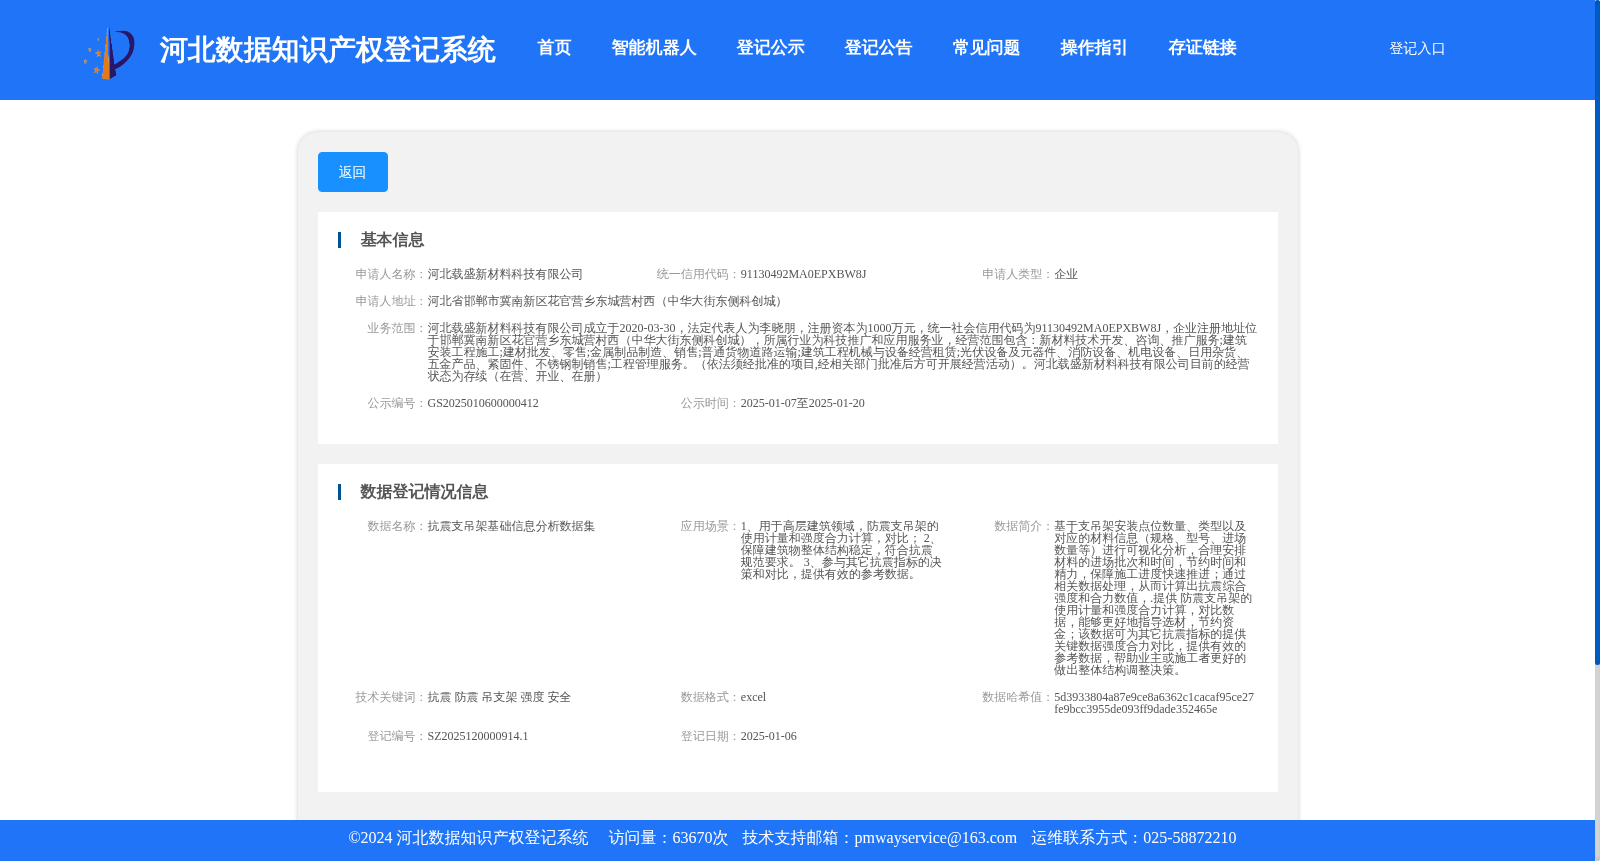Open 存证链接 navigation item

[1202, 48]
